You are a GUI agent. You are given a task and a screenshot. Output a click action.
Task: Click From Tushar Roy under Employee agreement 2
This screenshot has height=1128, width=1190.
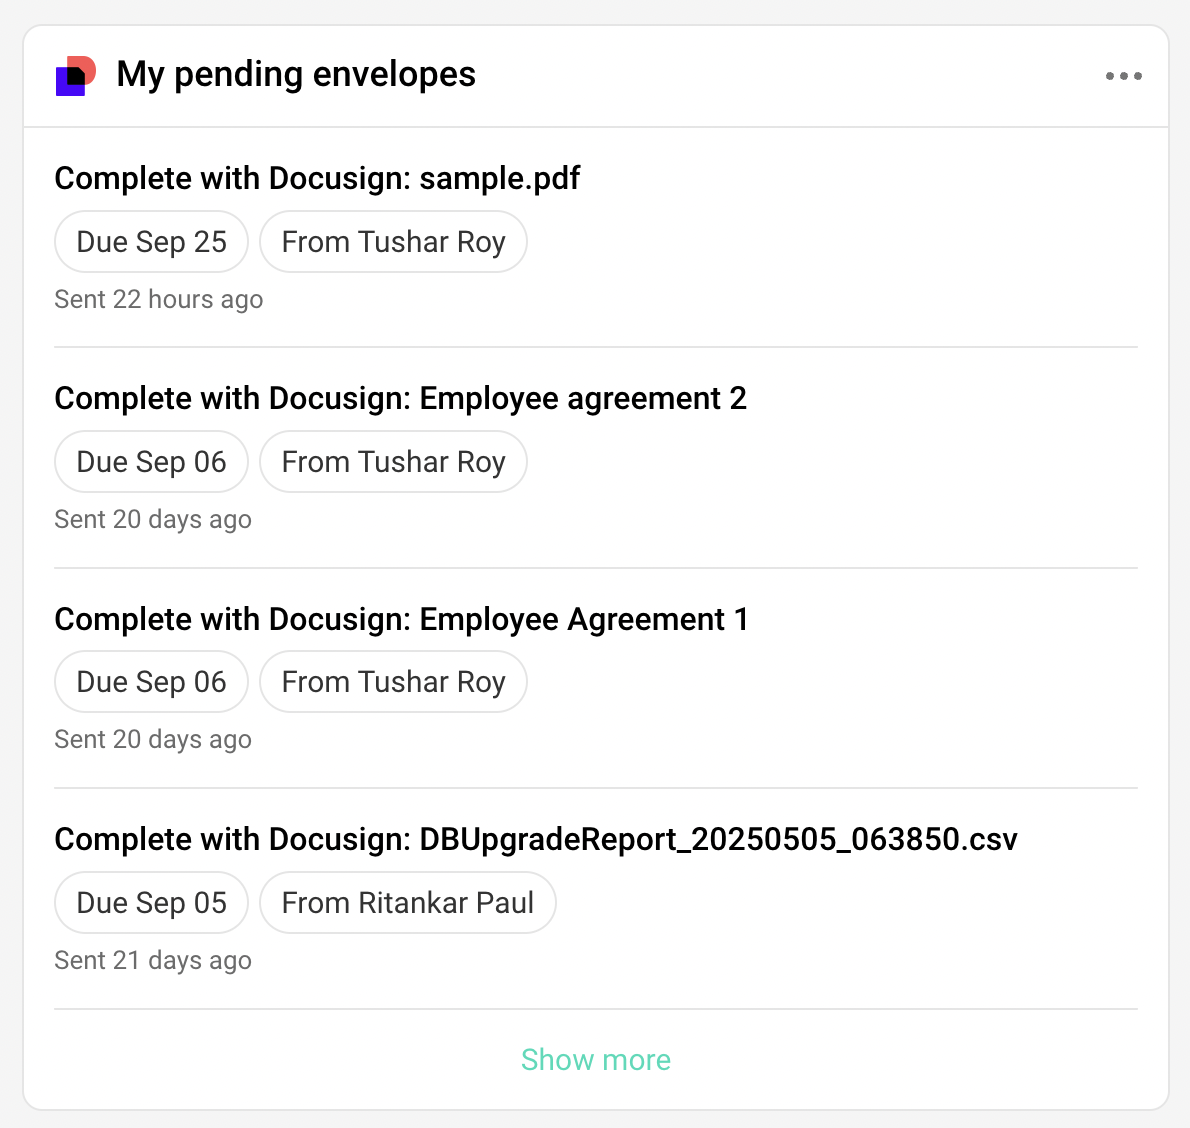(393, 462)
